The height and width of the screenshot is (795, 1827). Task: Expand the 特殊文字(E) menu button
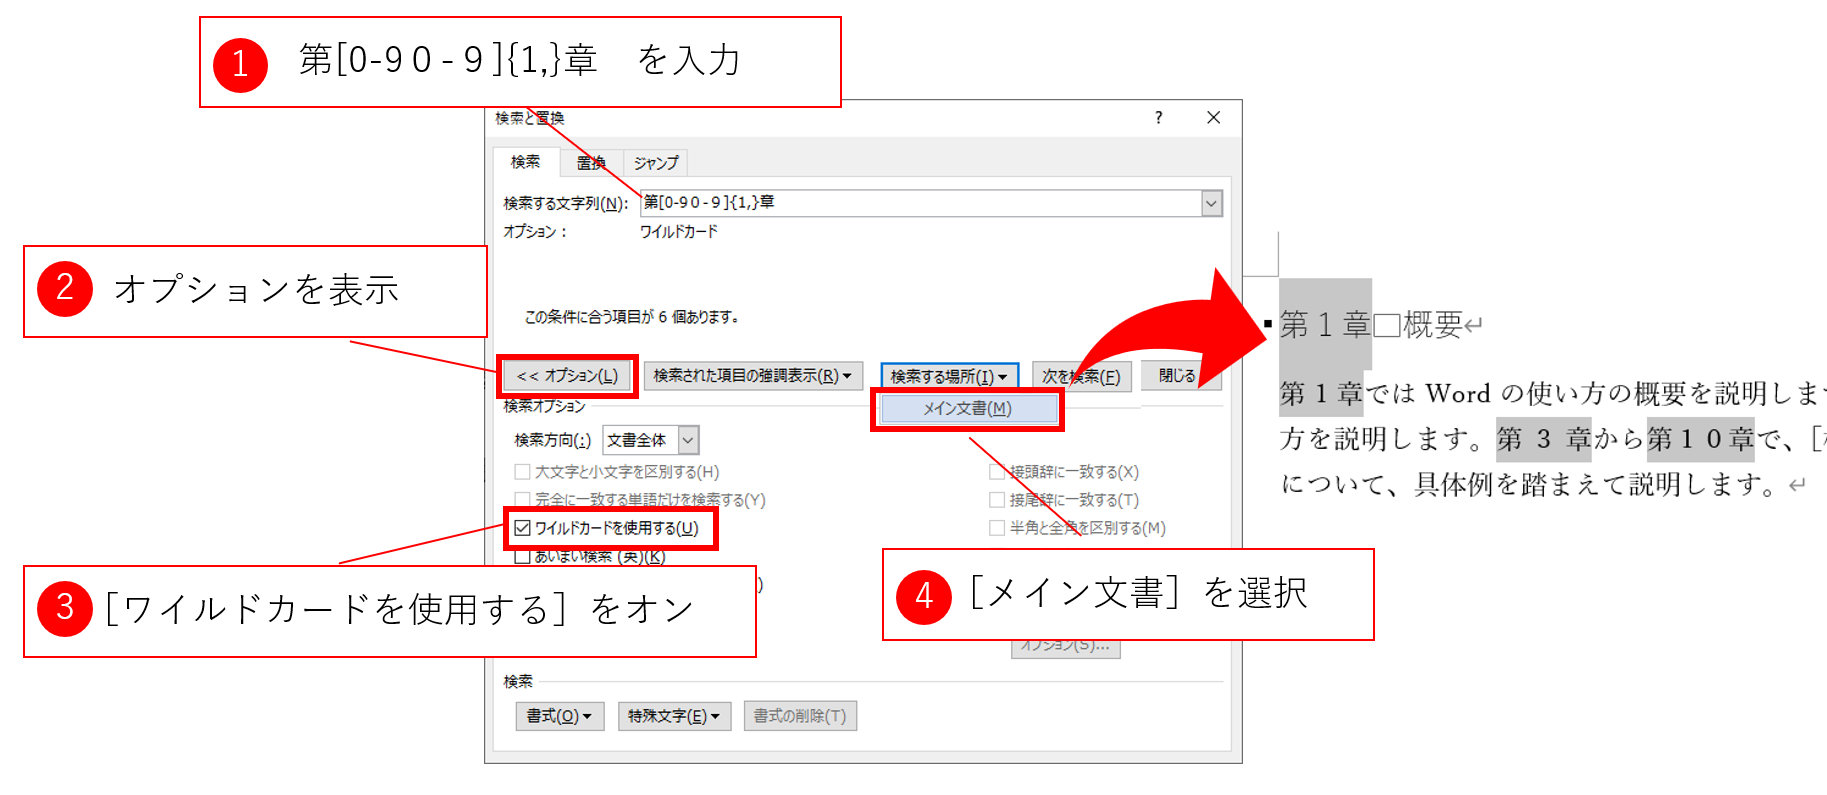[674, 716]
